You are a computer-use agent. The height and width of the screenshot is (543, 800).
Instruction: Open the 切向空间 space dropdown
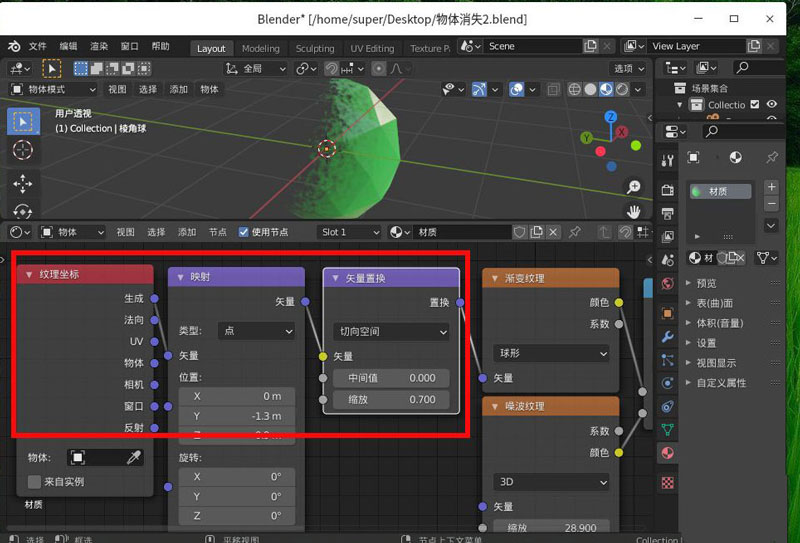pos(391,332)
